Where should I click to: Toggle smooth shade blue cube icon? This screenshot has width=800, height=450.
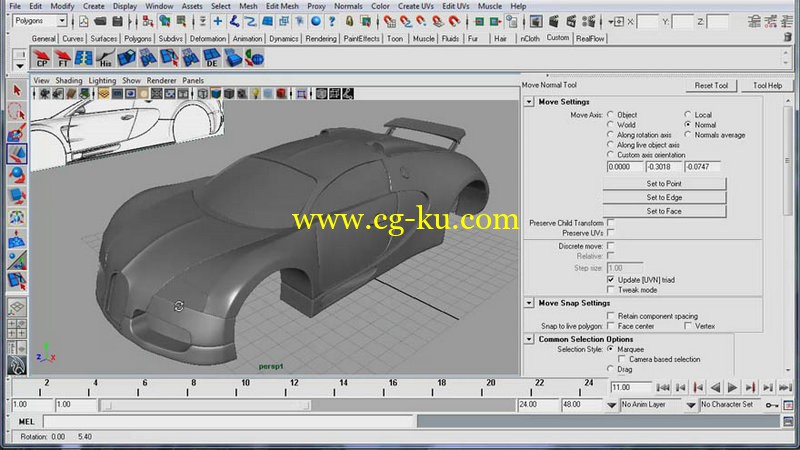click(216, 94)
